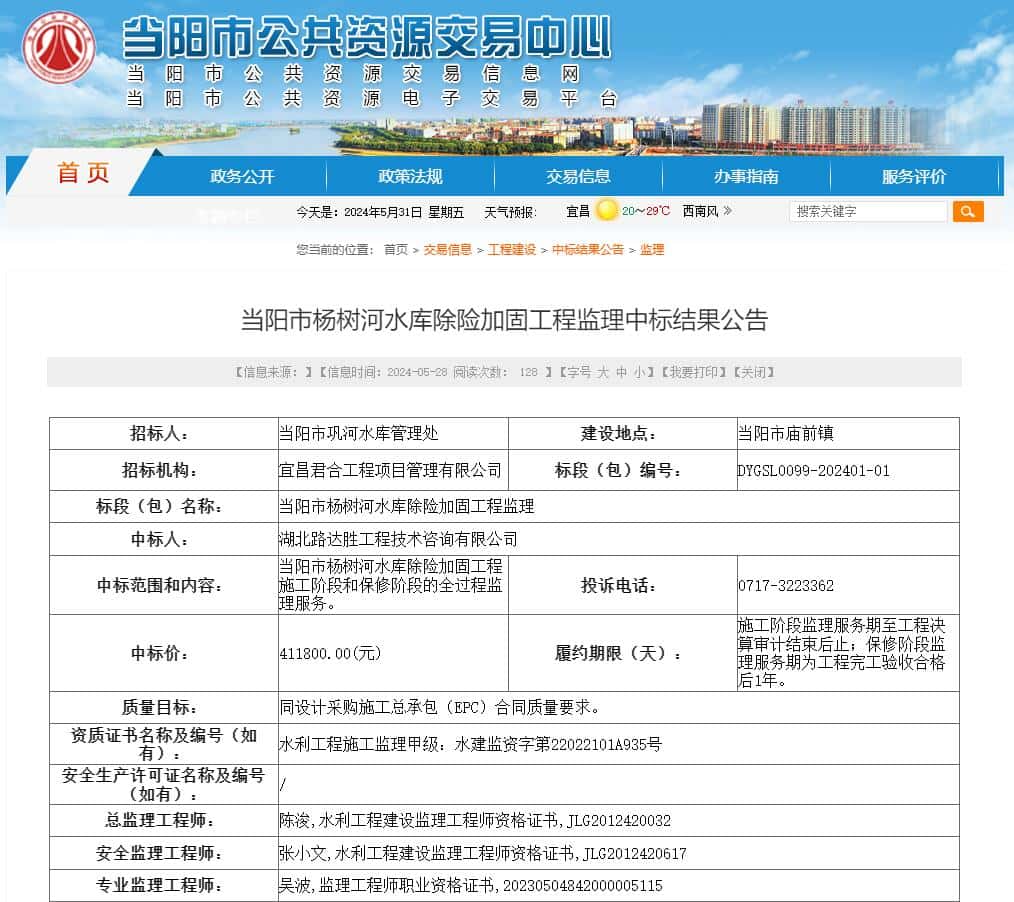The image size is (1014, 902).
Task: Click the orange search magnifier button
Action: pyautogui.click(x=967, y=211)
